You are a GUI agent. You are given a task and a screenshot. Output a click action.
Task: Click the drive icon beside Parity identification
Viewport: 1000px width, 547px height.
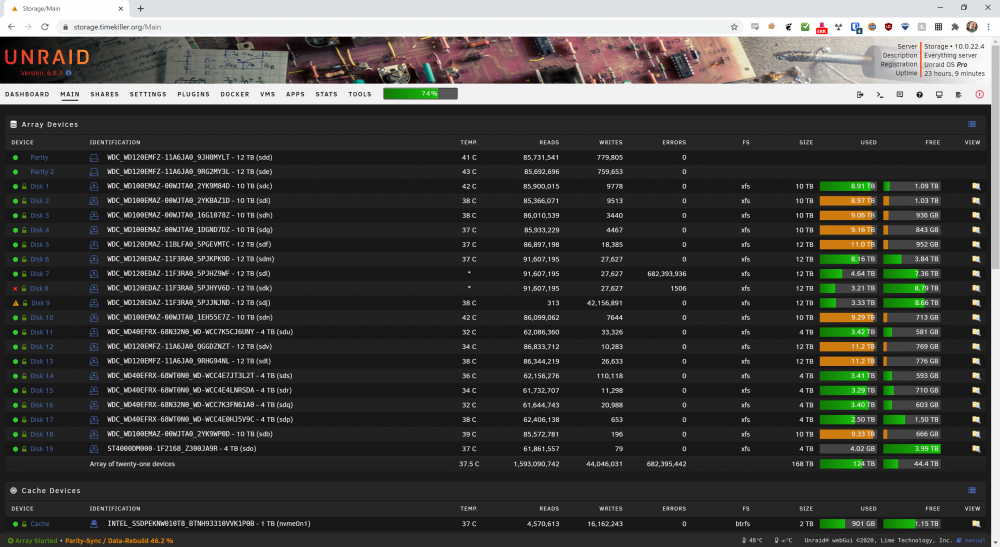pos(94,157)
